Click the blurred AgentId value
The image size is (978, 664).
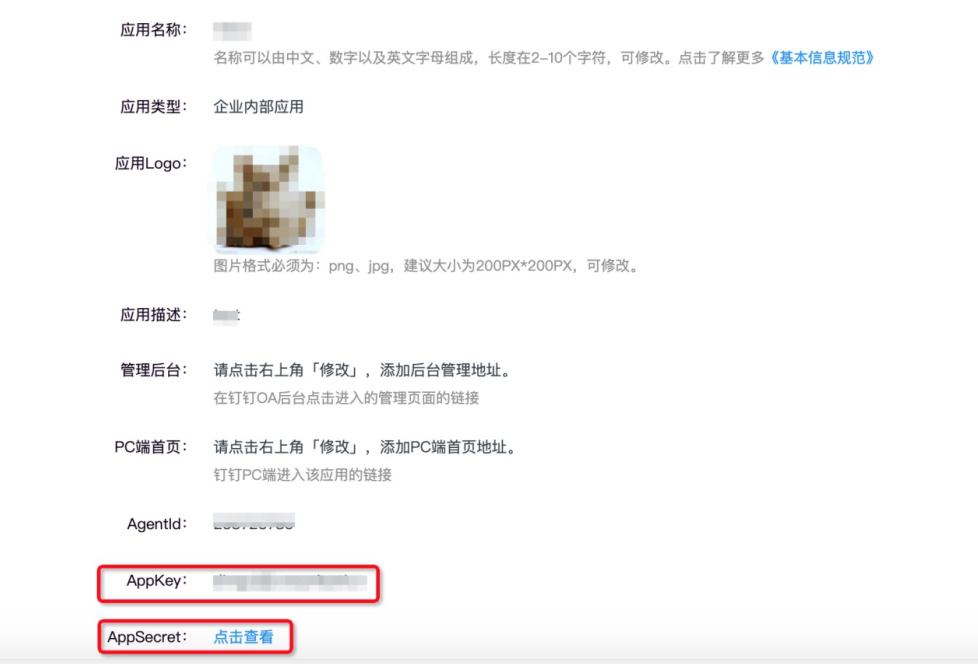pos(254,523)
